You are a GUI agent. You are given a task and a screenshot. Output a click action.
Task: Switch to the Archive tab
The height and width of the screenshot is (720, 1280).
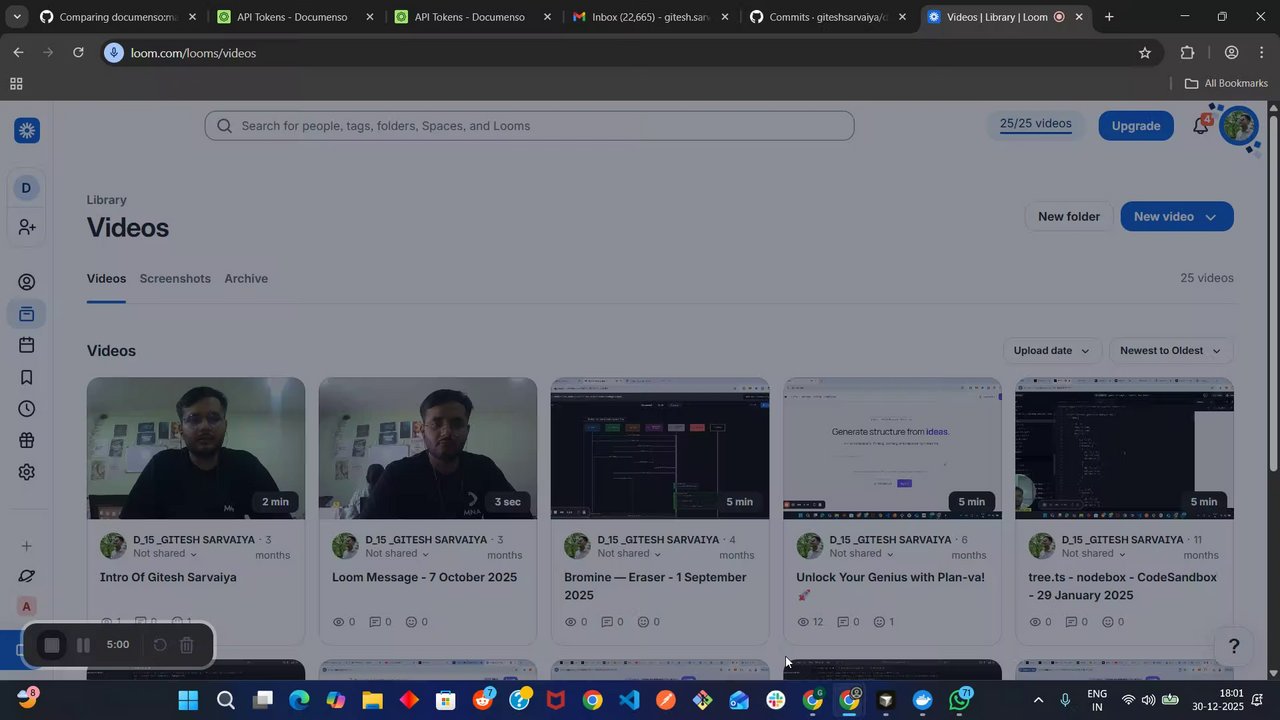tap(246, 279)
